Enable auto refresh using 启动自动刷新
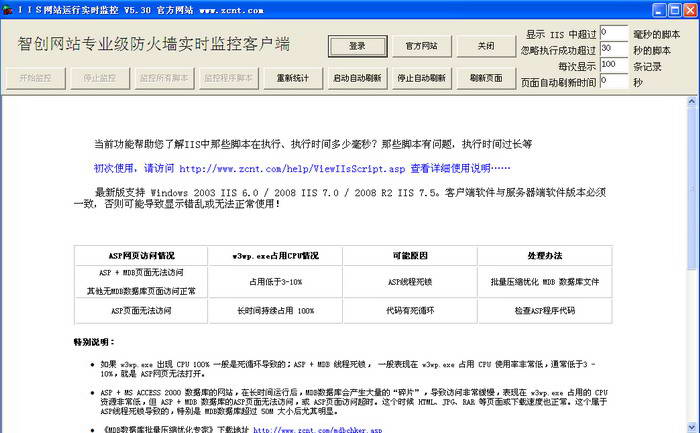 pos(357,77)
